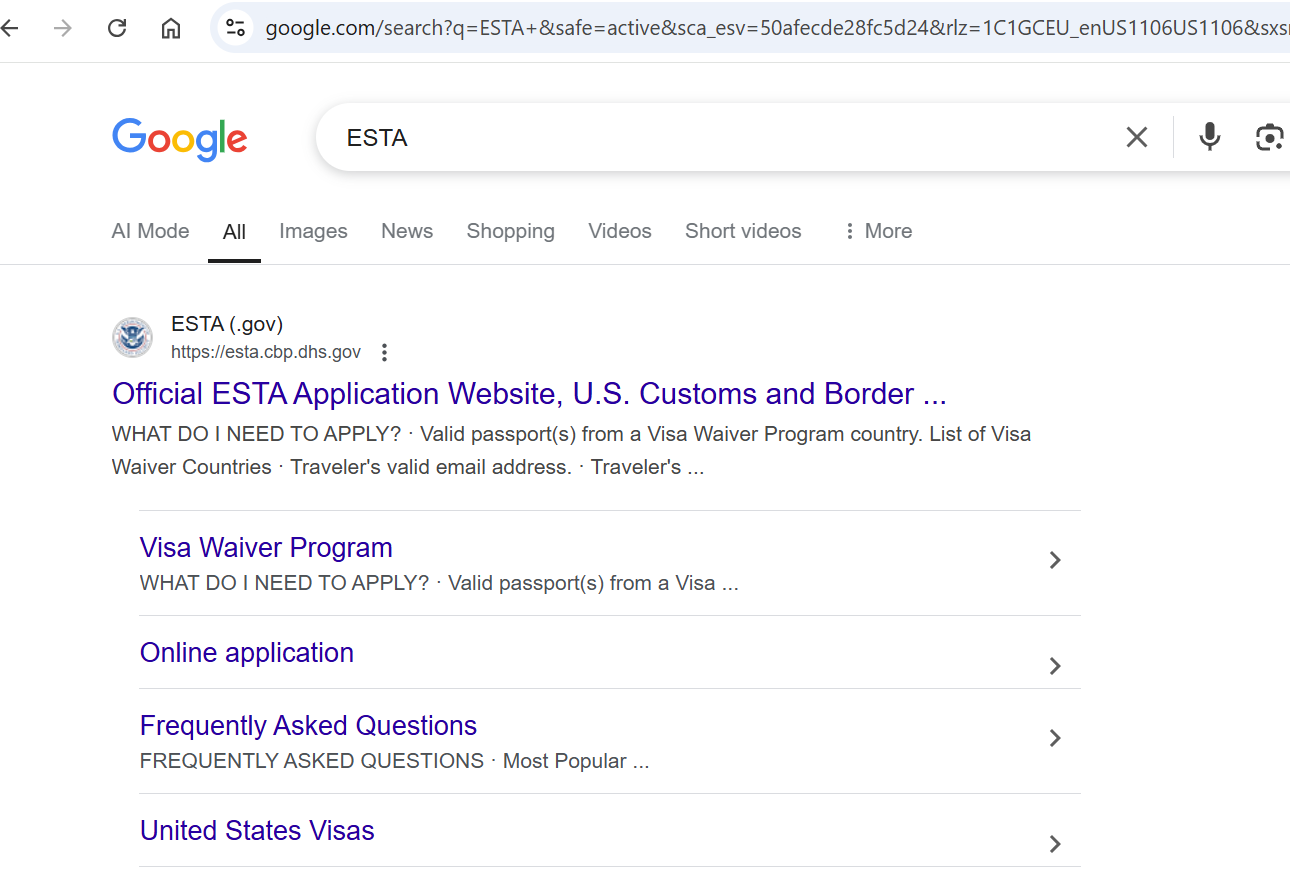The image size is (1290, 873).
Task: Switch to the Videos tab
Action: tap(620, 231)
